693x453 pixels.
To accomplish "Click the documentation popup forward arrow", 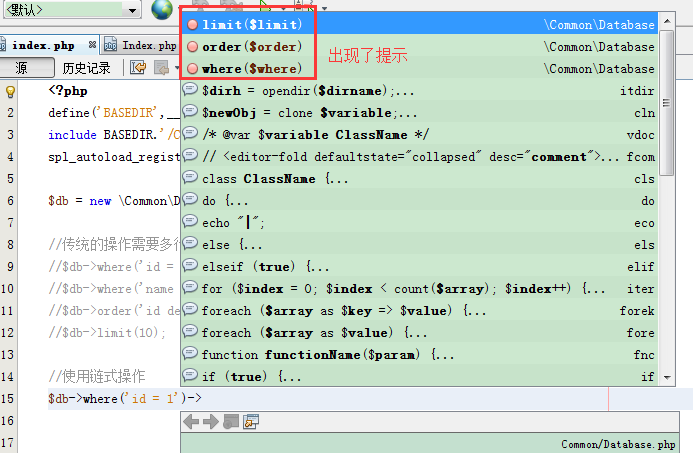I will (x=211, y=422).
